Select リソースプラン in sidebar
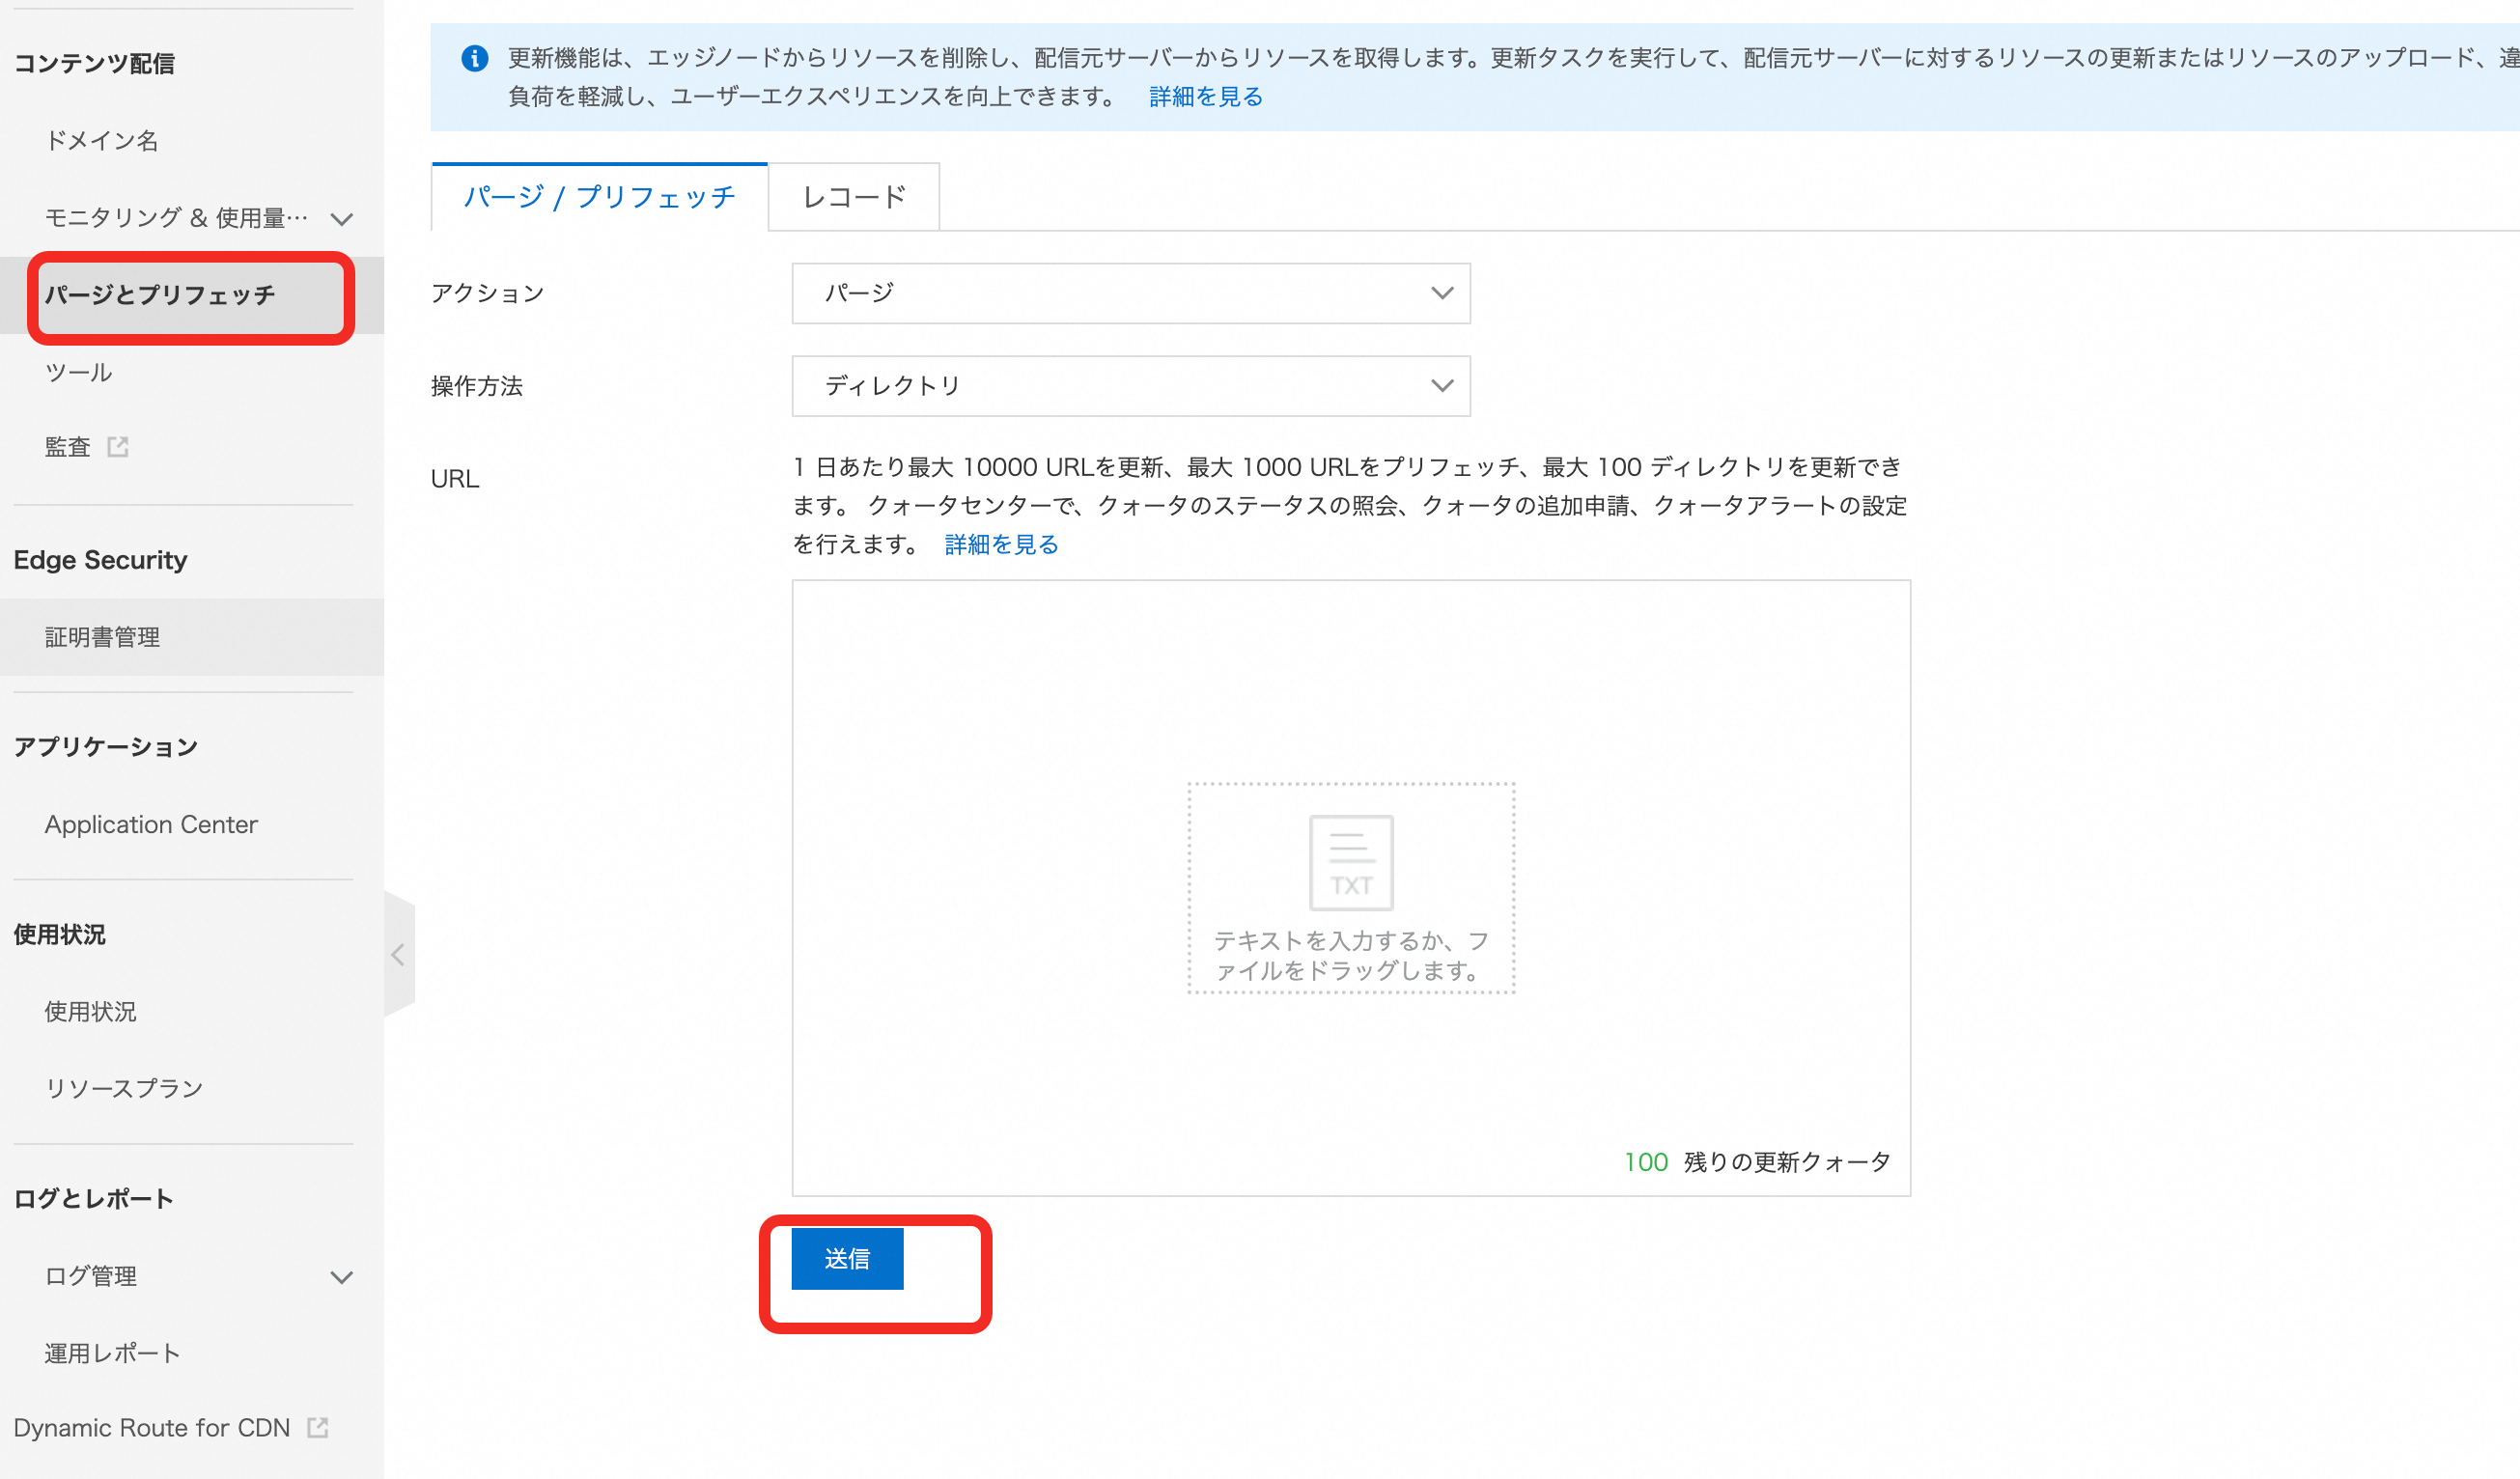This screenshot has width=2520, height=1479. coord(123,1087)
